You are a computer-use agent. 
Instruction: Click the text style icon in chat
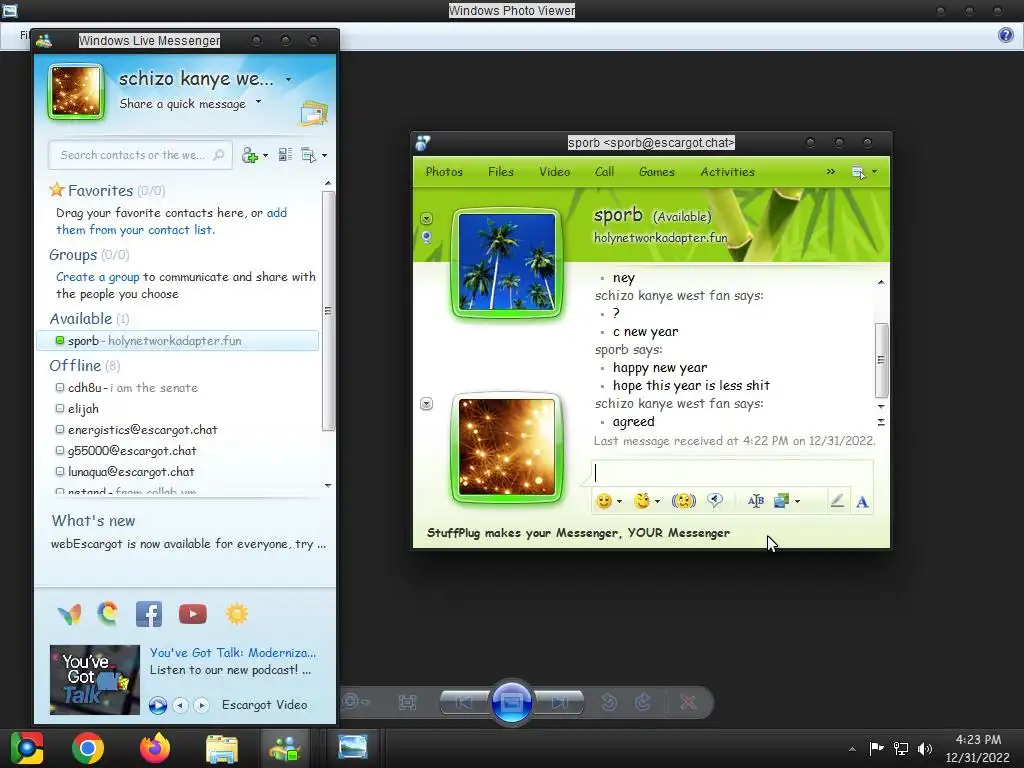point(756,501)
